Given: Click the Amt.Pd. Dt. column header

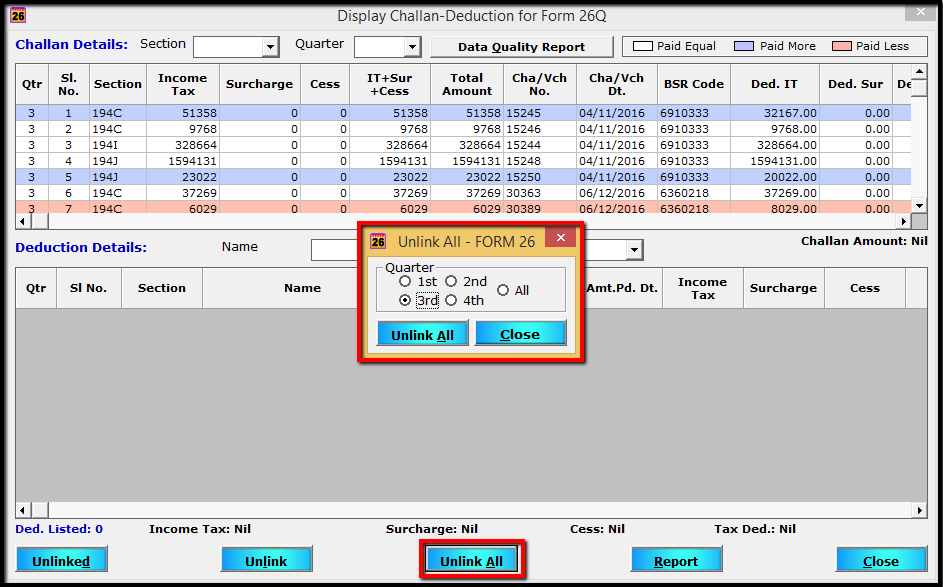Looking at the screenshot, I should [622, 288].
